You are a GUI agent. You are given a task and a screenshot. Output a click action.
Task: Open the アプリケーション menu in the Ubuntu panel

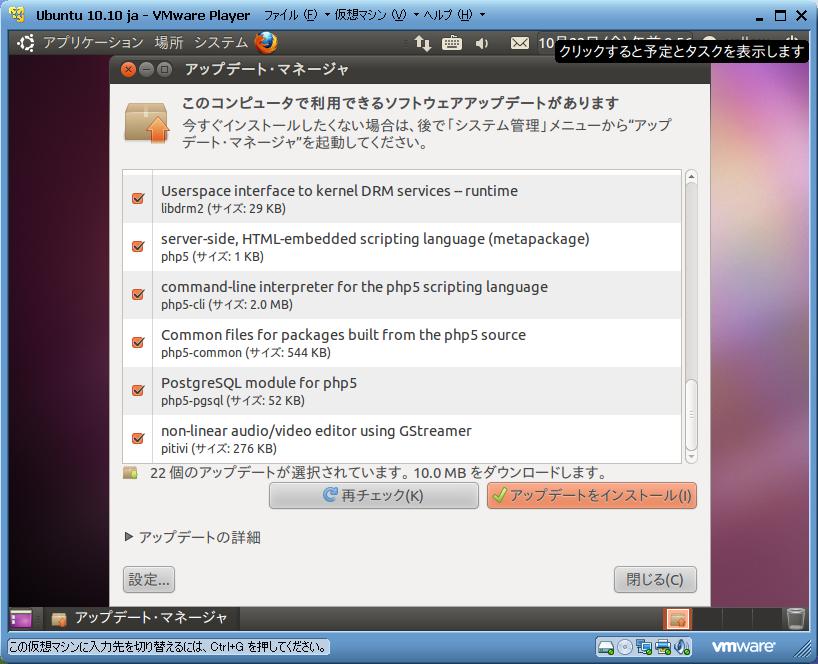(93, 42)
